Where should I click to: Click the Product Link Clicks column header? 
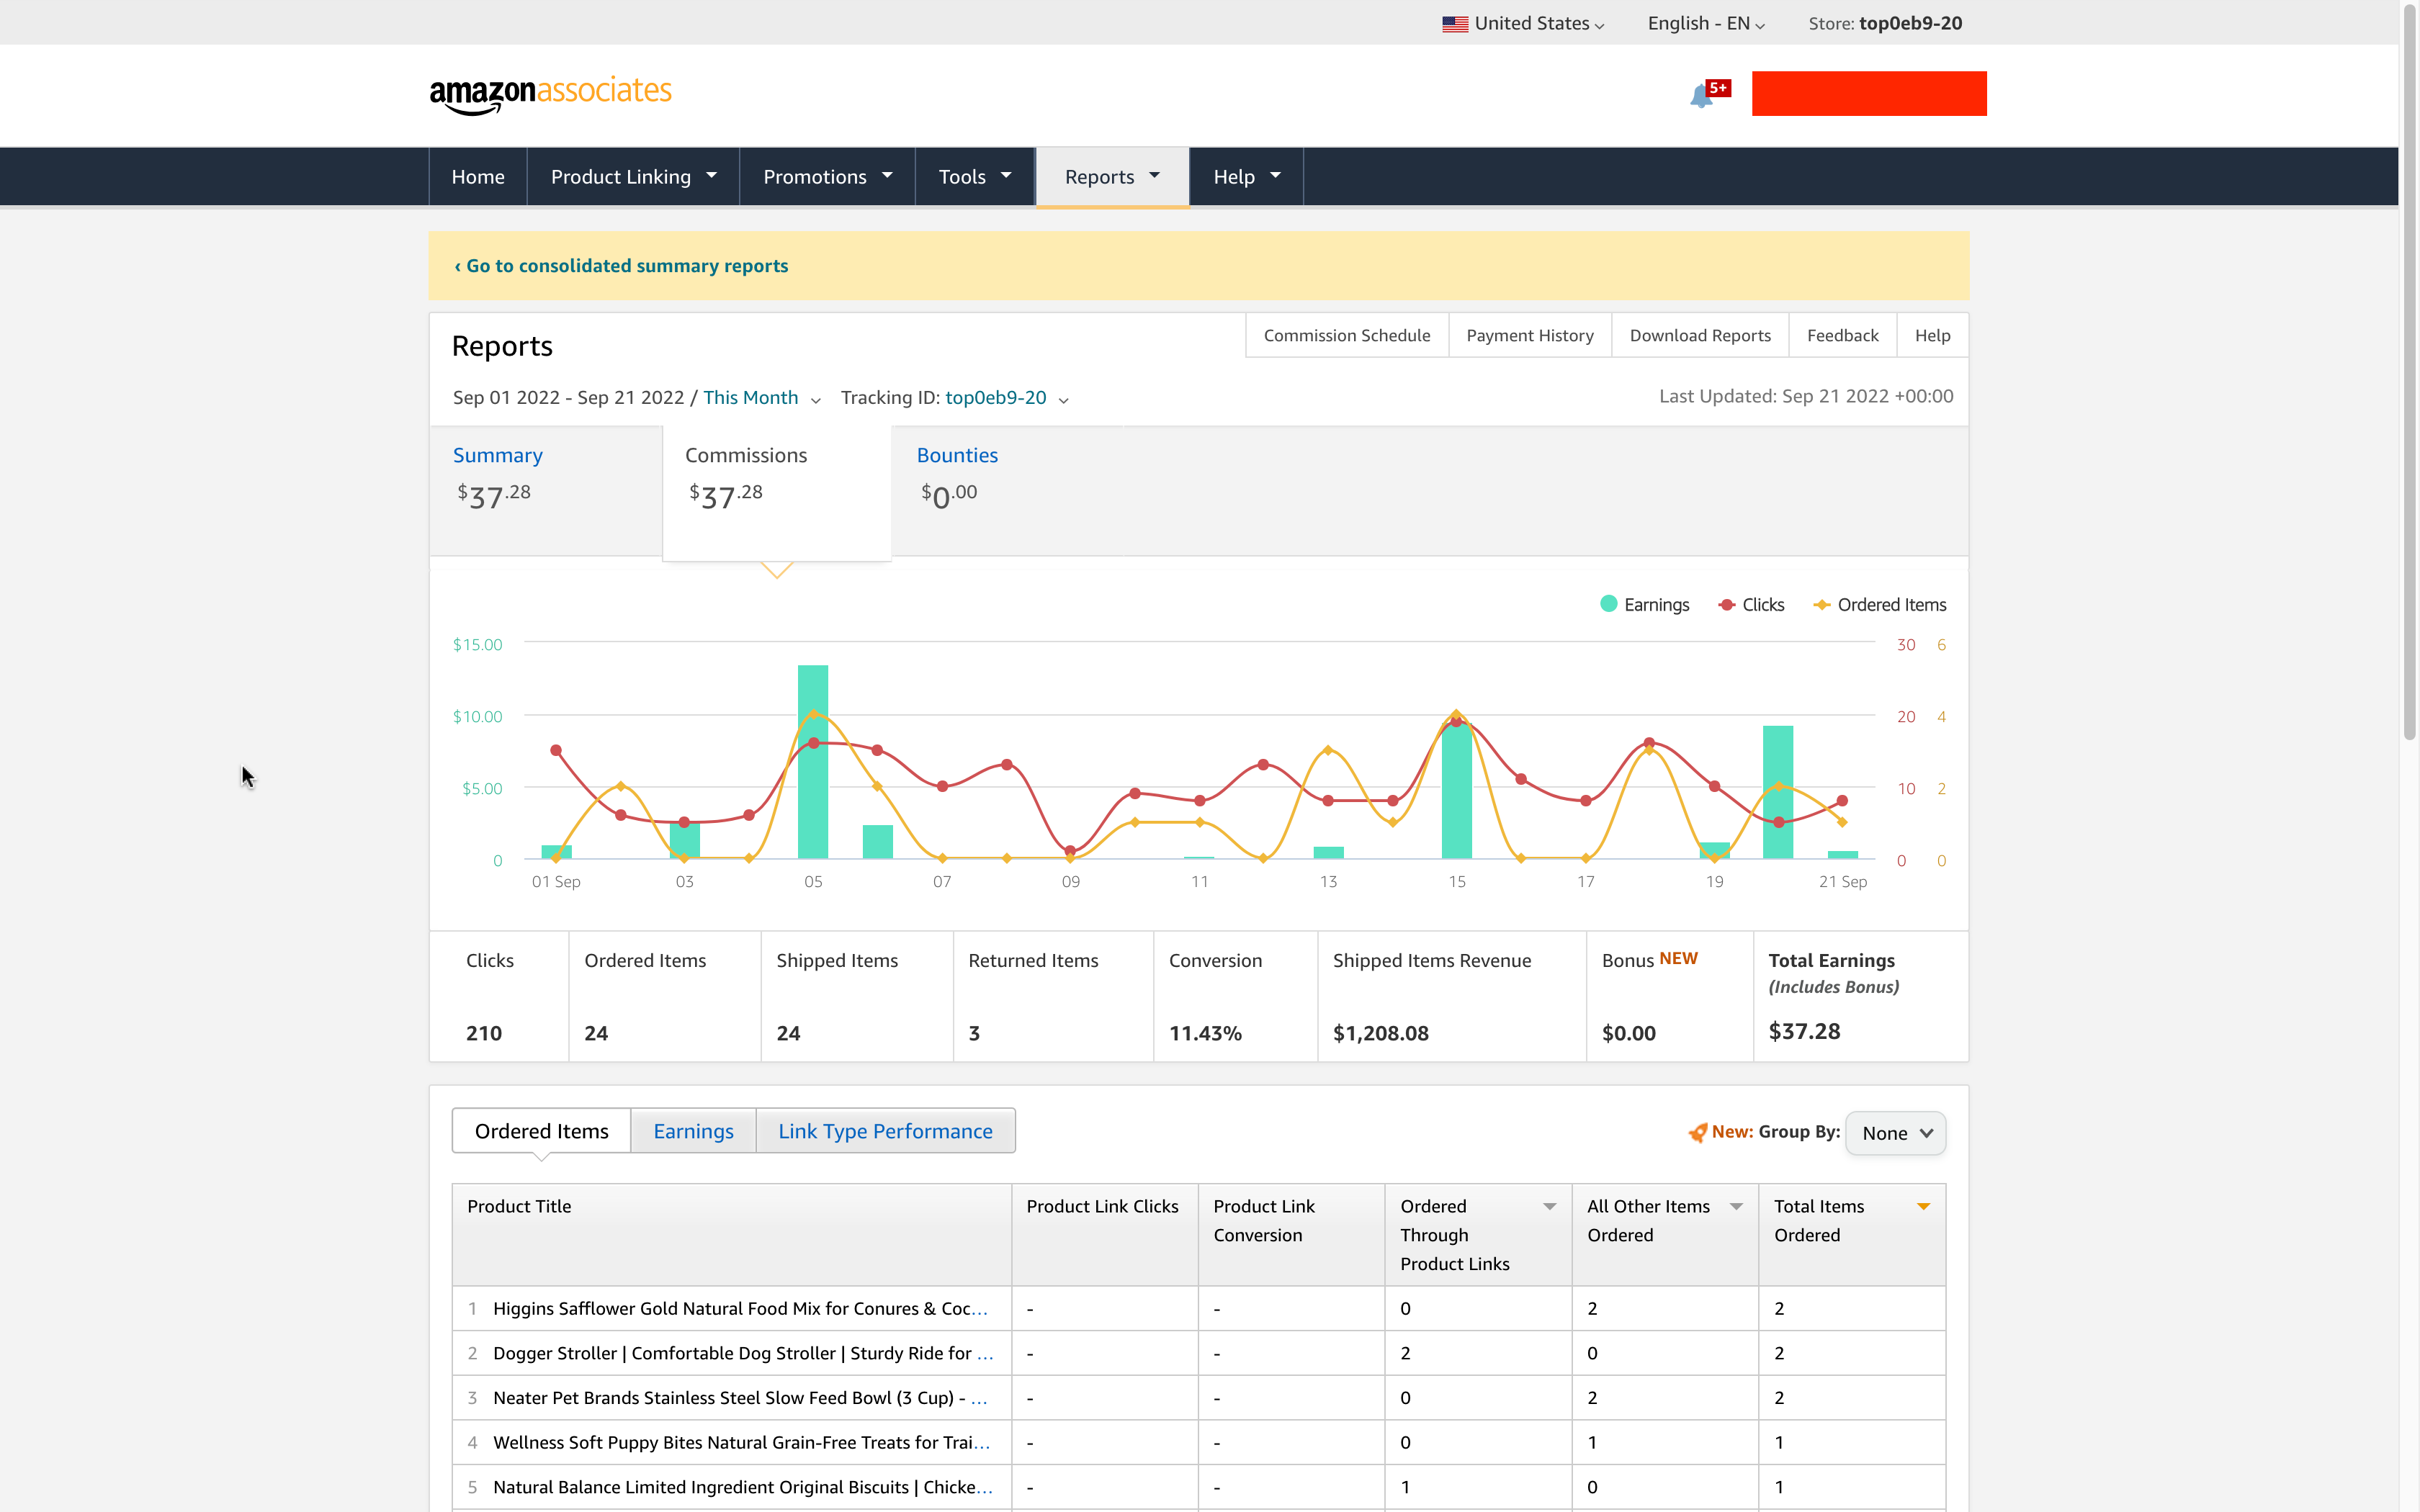coord(1104,1235)
